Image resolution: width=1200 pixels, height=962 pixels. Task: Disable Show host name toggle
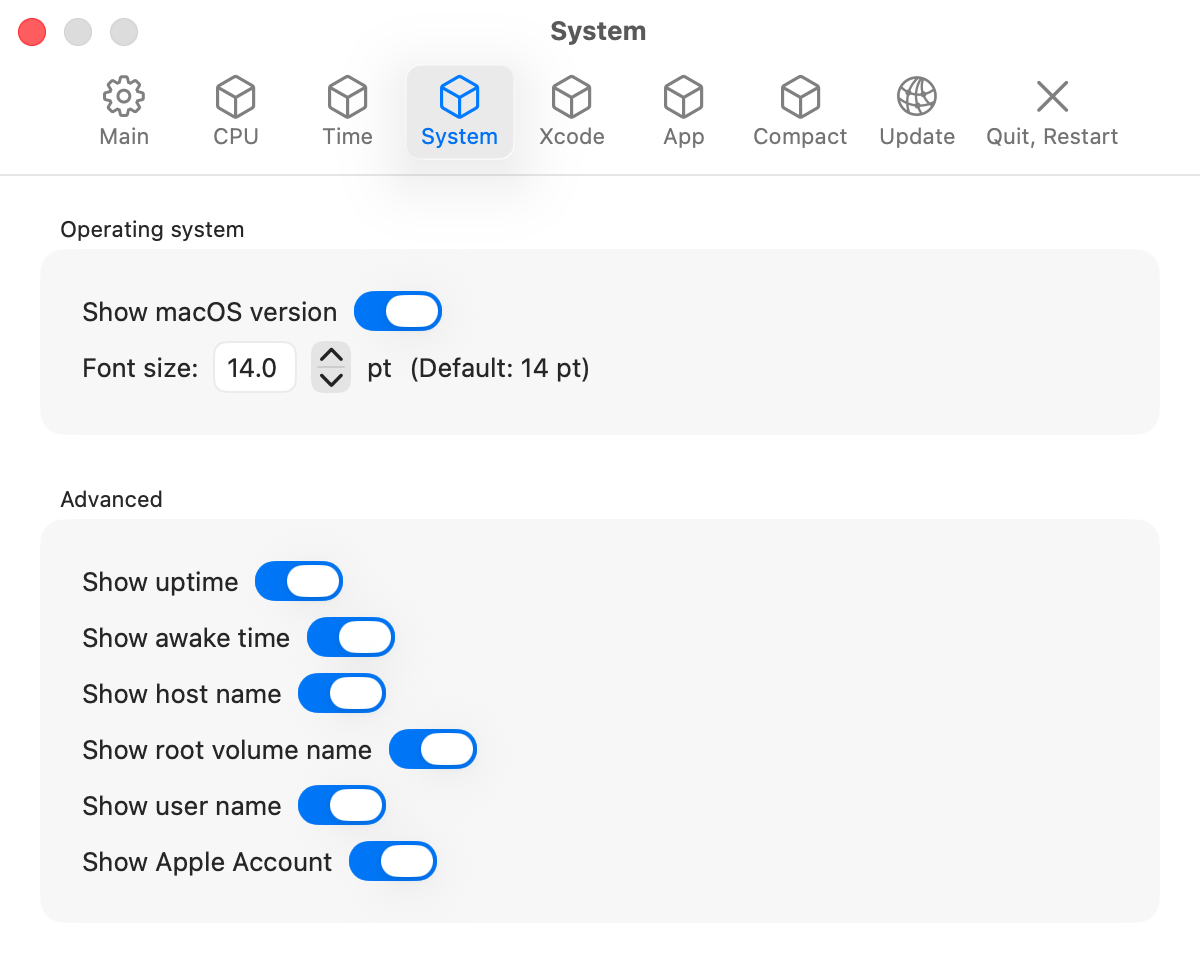point(342,694)
